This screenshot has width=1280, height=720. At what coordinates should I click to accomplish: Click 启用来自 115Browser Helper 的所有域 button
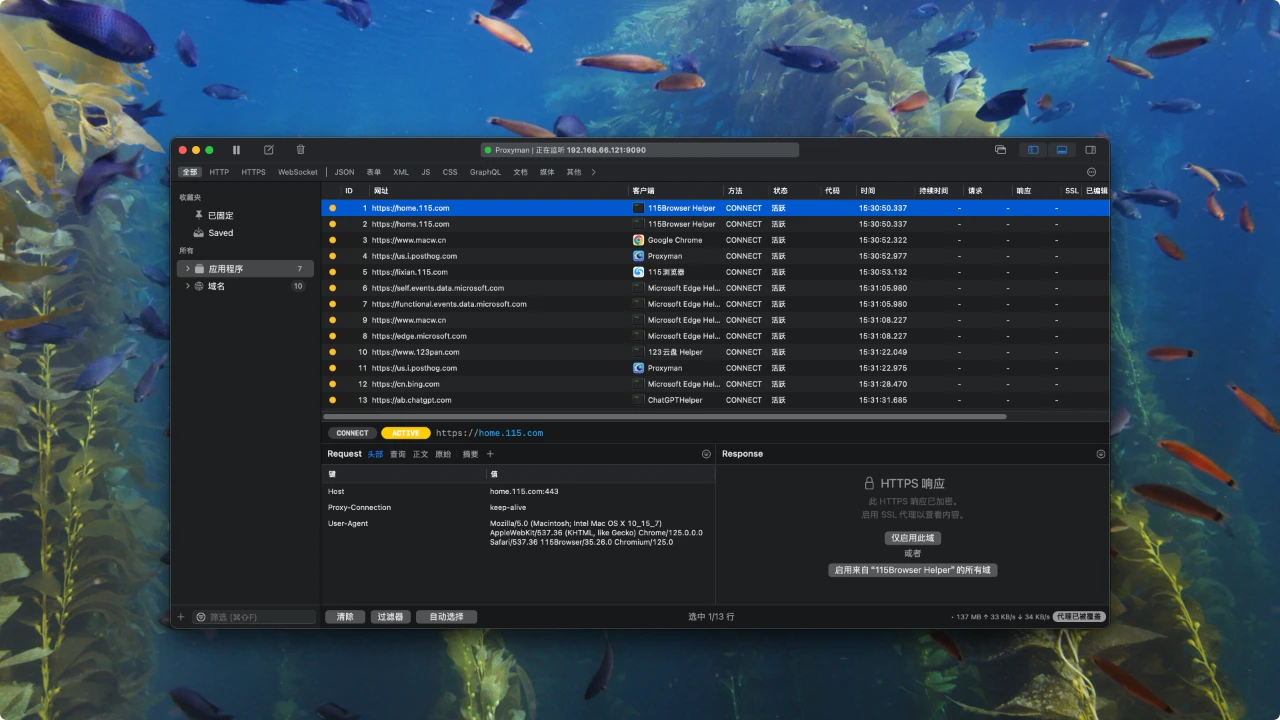pos(912,570)
